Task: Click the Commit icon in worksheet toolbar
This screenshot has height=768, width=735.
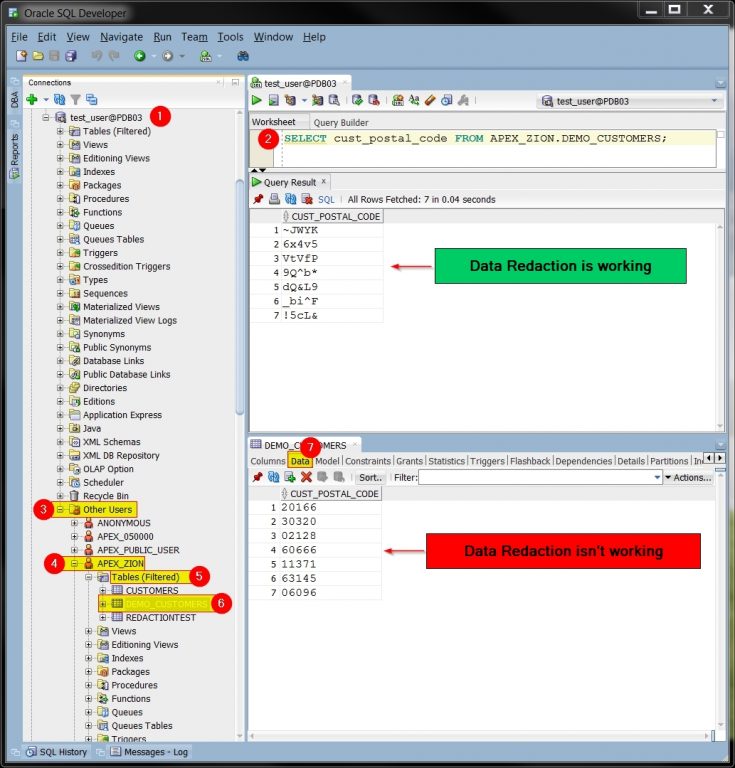Action: click(357, 100)
